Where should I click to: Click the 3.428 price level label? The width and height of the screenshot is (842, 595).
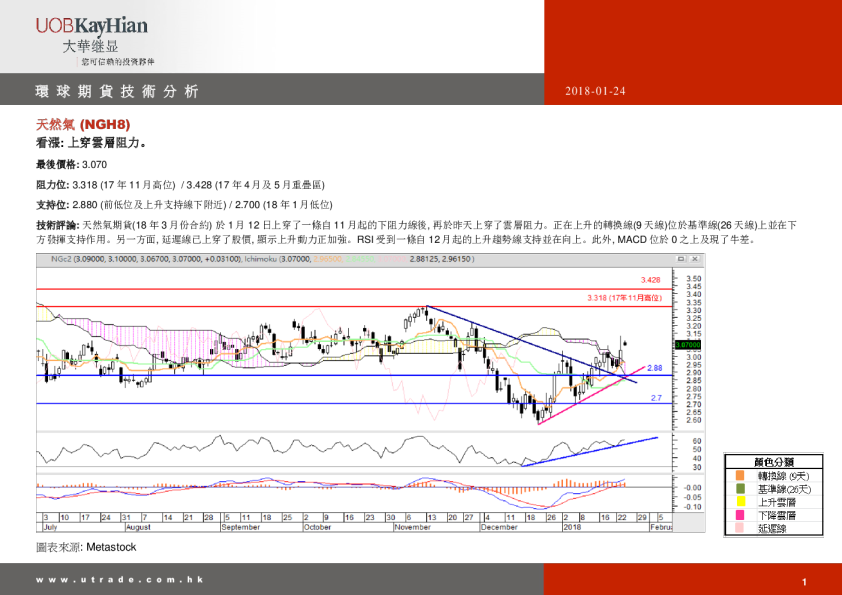coord(651,281)
